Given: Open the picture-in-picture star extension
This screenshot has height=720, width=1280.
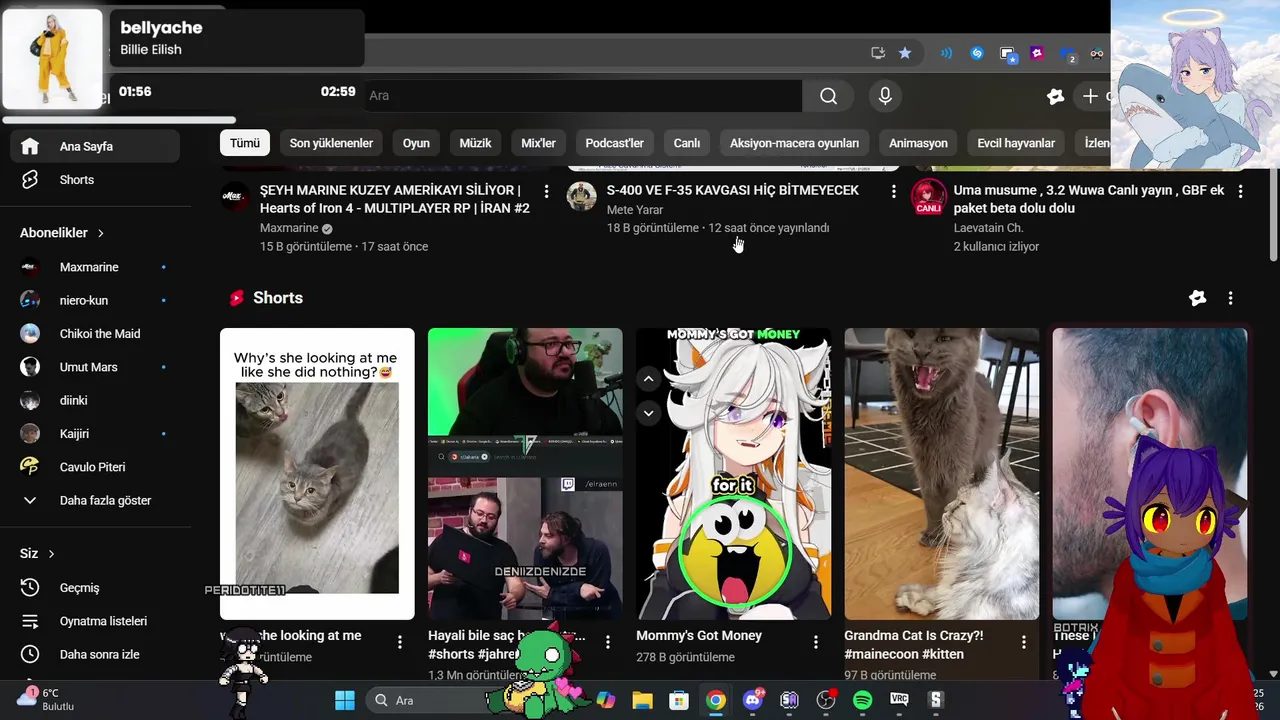Looking at the screenshot, I should click(x=1008, y=55).
